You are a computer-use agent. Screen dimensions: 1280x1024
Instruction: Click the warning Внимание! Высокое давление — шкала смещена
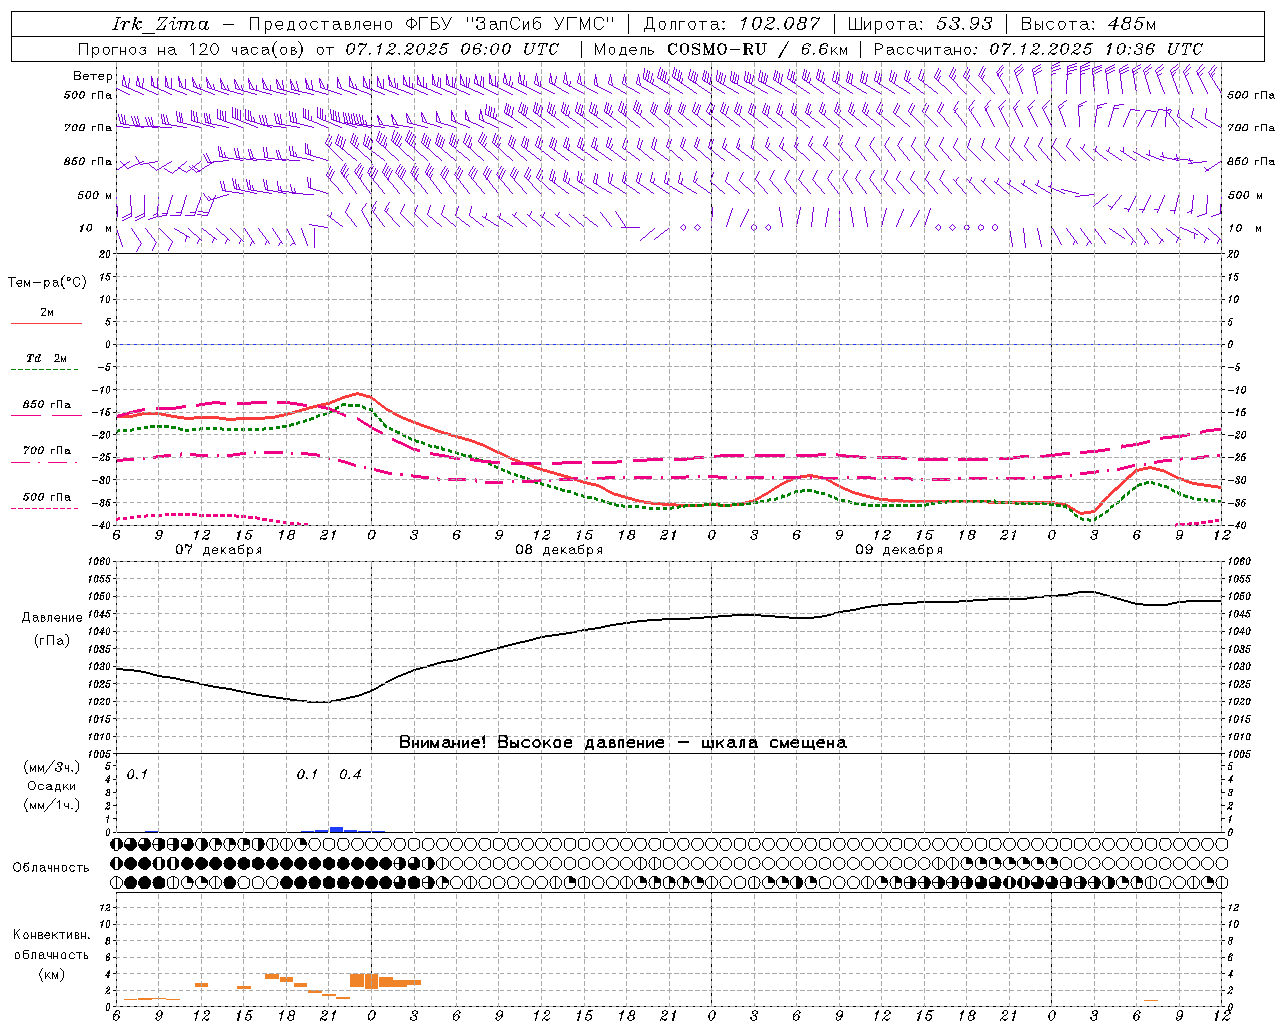pos(622,743)
